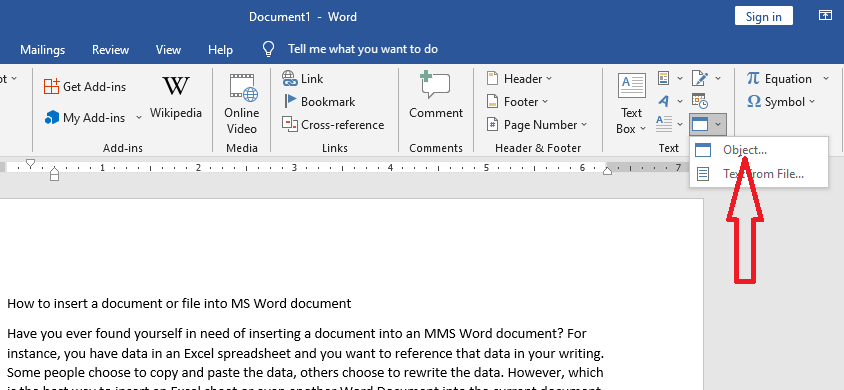Insert an Equation via the pi icon
Image resolution: width=844 pixels, height=390 pixels.
click(754, 79)
